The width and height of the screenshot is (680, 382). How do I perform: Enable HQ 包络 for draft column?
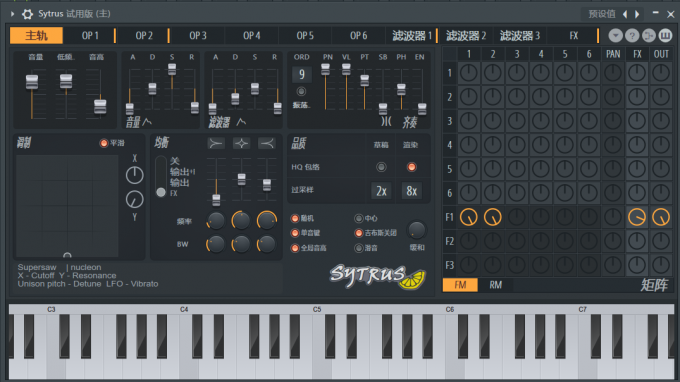click(381, 167)
